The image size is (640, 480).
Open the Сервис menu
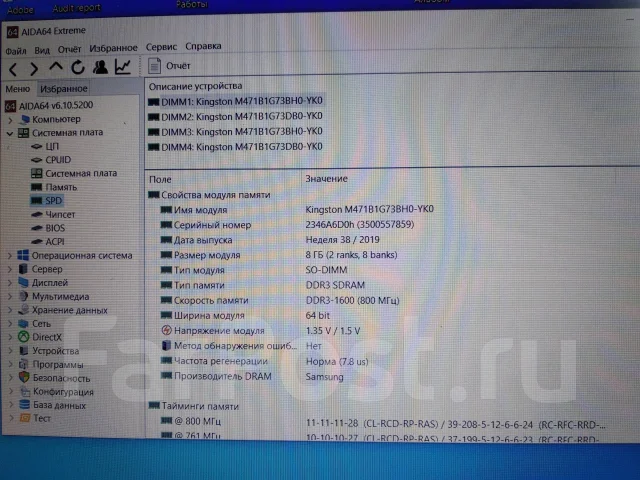coord(161,47)
